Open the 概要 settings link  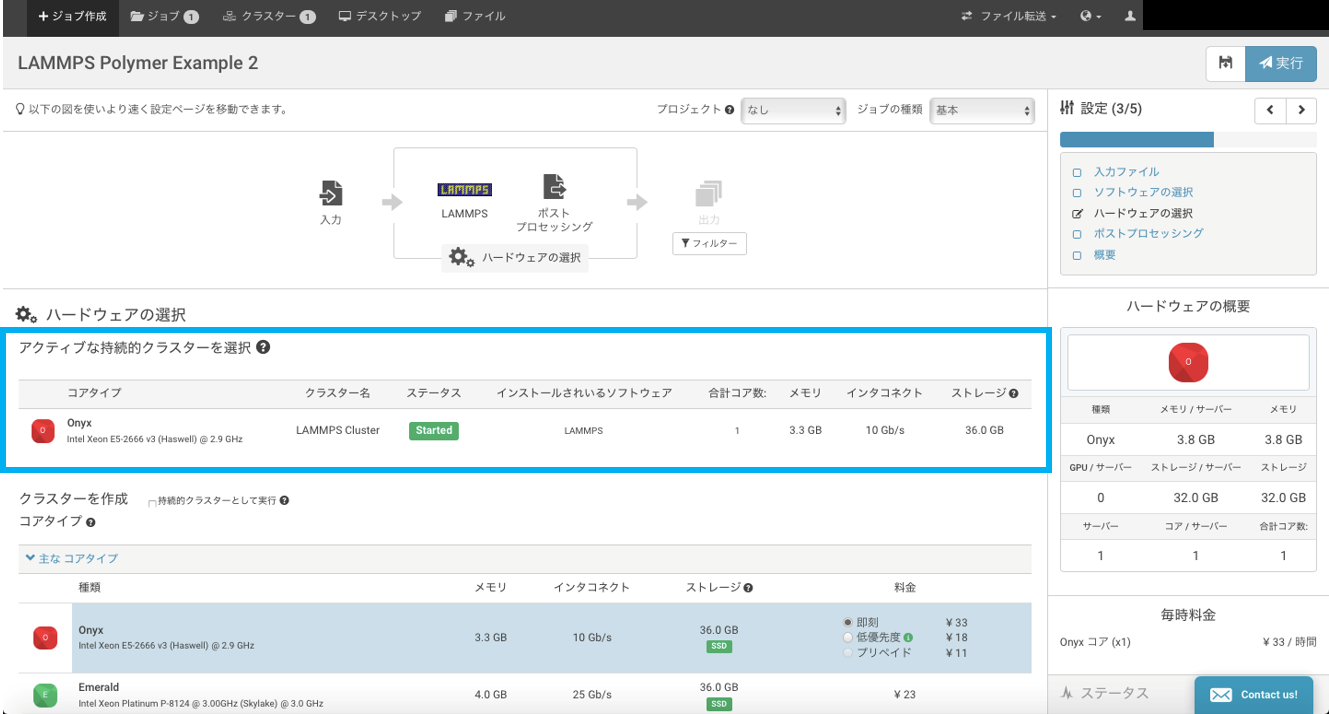pos(1104,255)
